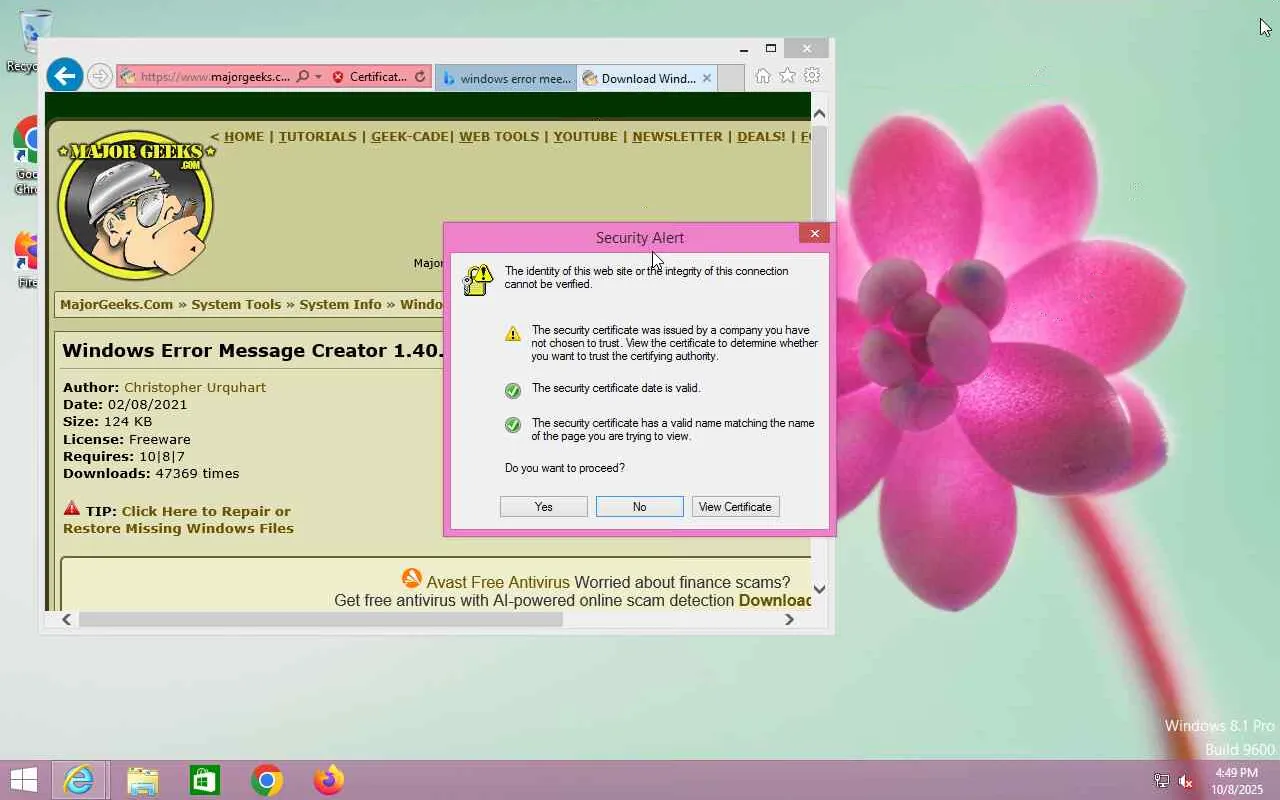Click the horizontal scroll right arrow
Viewport: 1280px width, 800px height.
[x=789, y=620]
